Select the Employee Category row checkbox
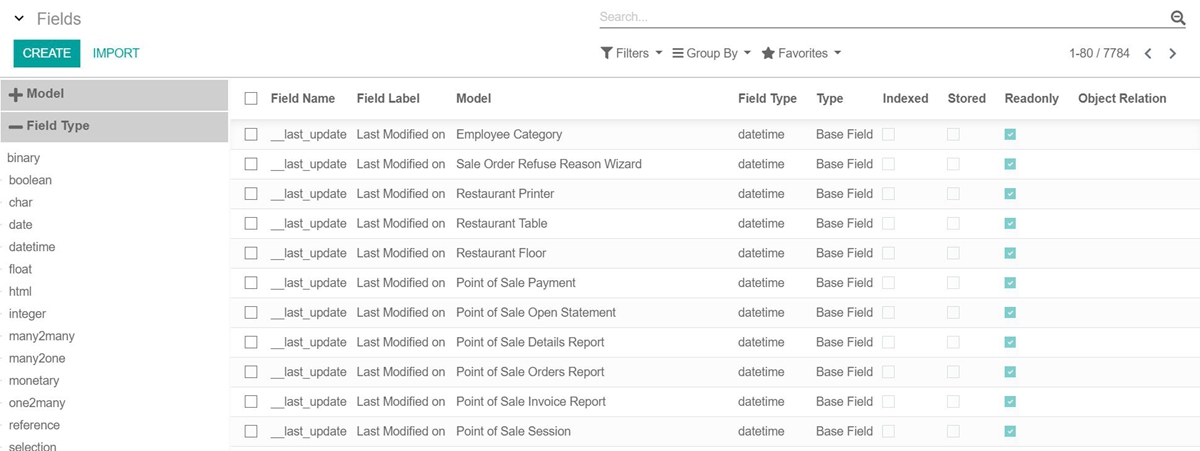Image resolution: width=1200 pixels, height=451 pixels. coord(251,134)
